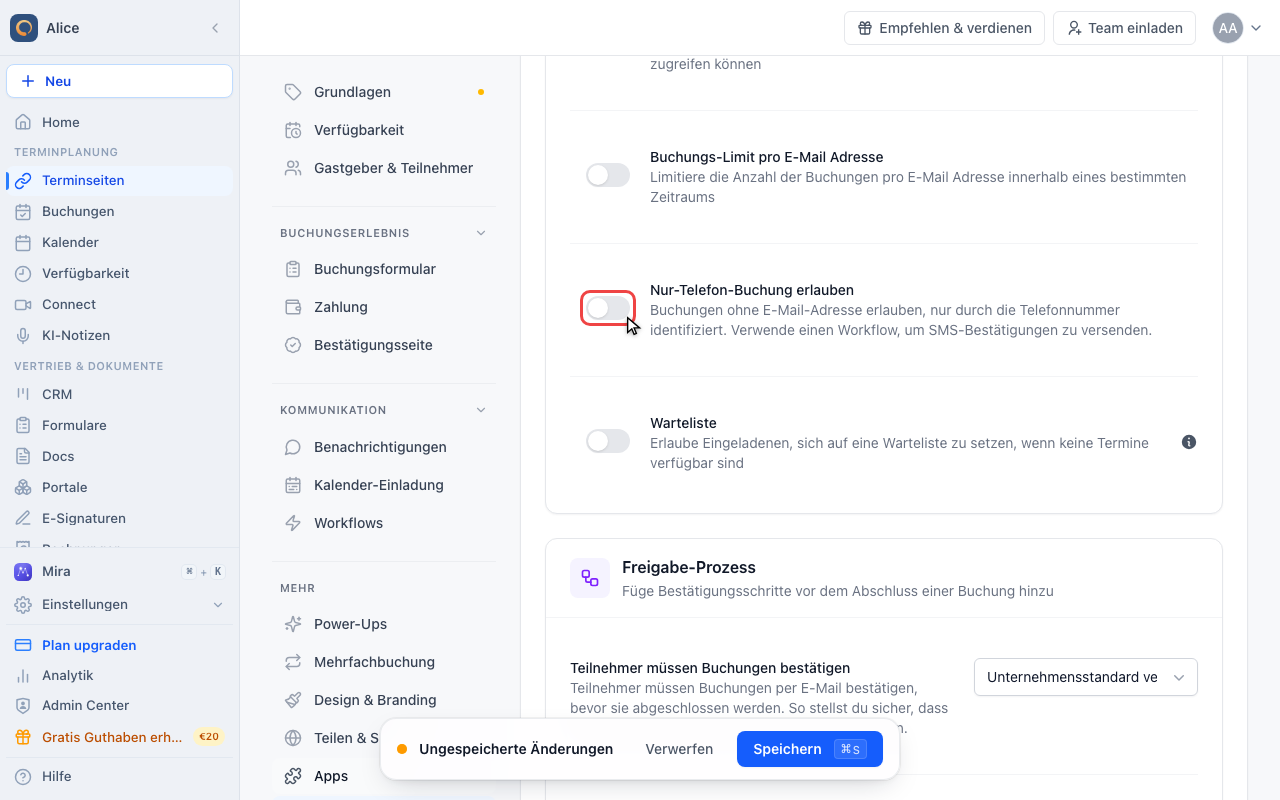Click Verwerfen to discard changes
The height and width of the screenshot is (800, 1280).
[679, 749]
